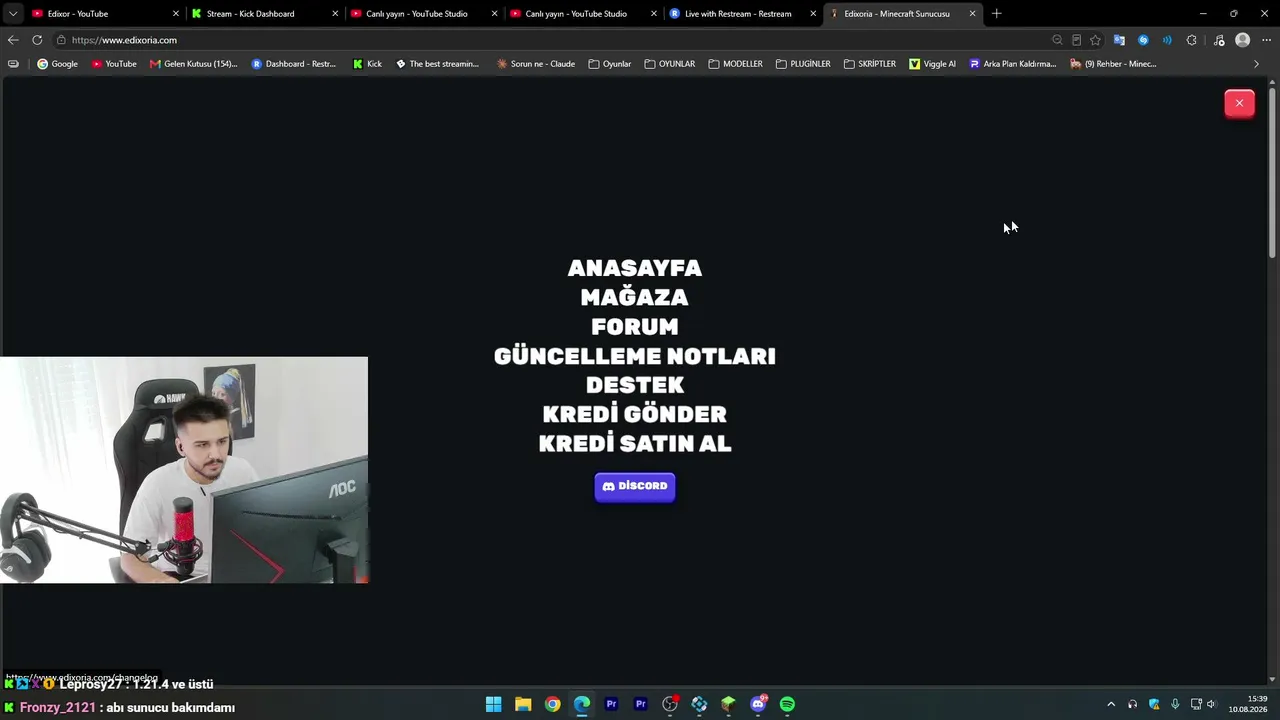
Task: Click the blue DISCORD button
Action: pos(635,486)
